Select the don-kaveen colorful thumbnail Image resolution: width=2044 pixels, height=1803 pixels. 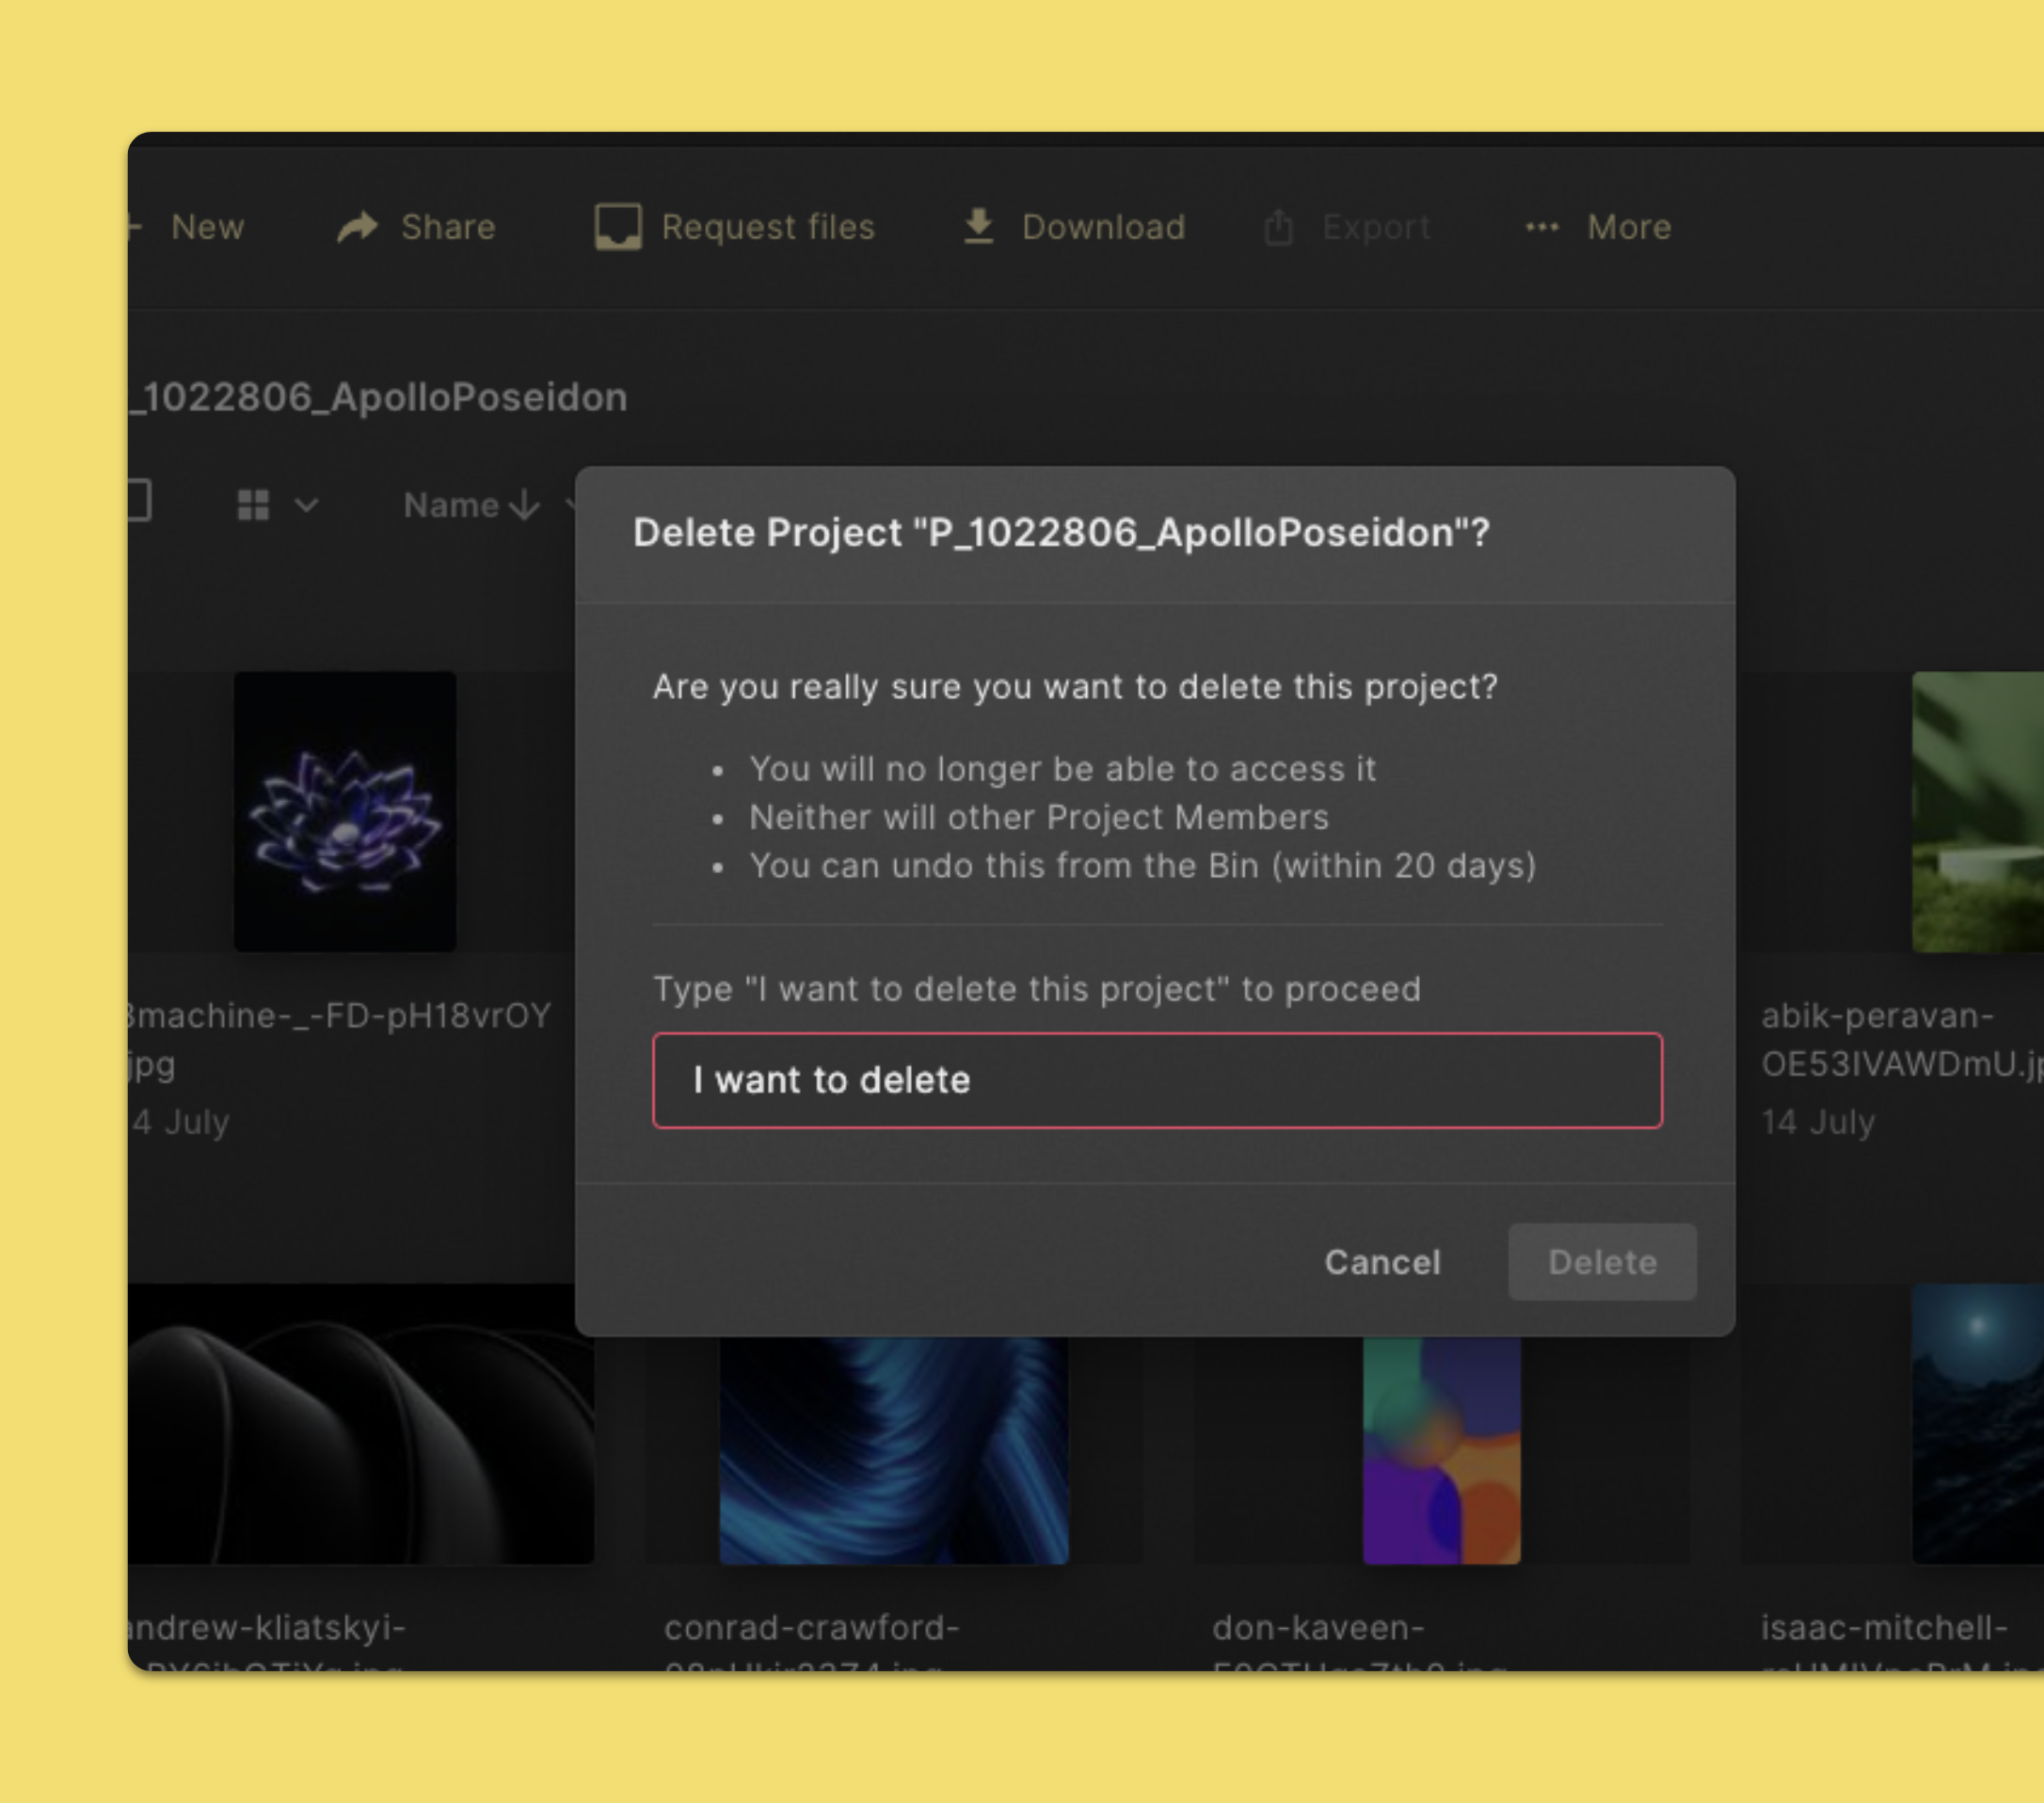click(1441, 1450)
